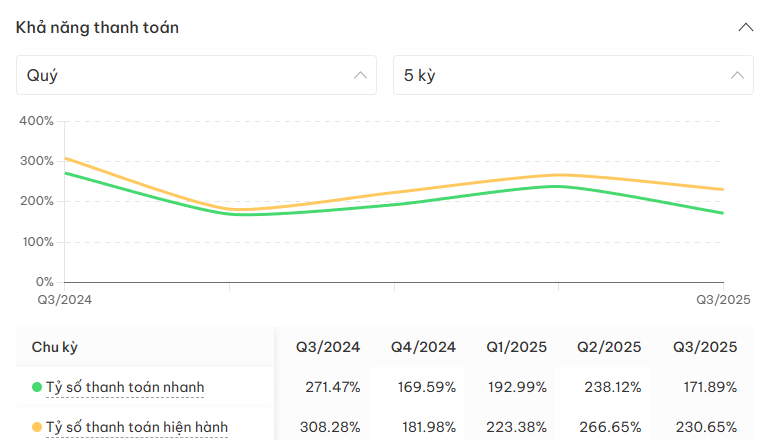Viewport: 768px width, 440px height.
Task: Click the Q4/2024 column header
Action: (423, 347)
